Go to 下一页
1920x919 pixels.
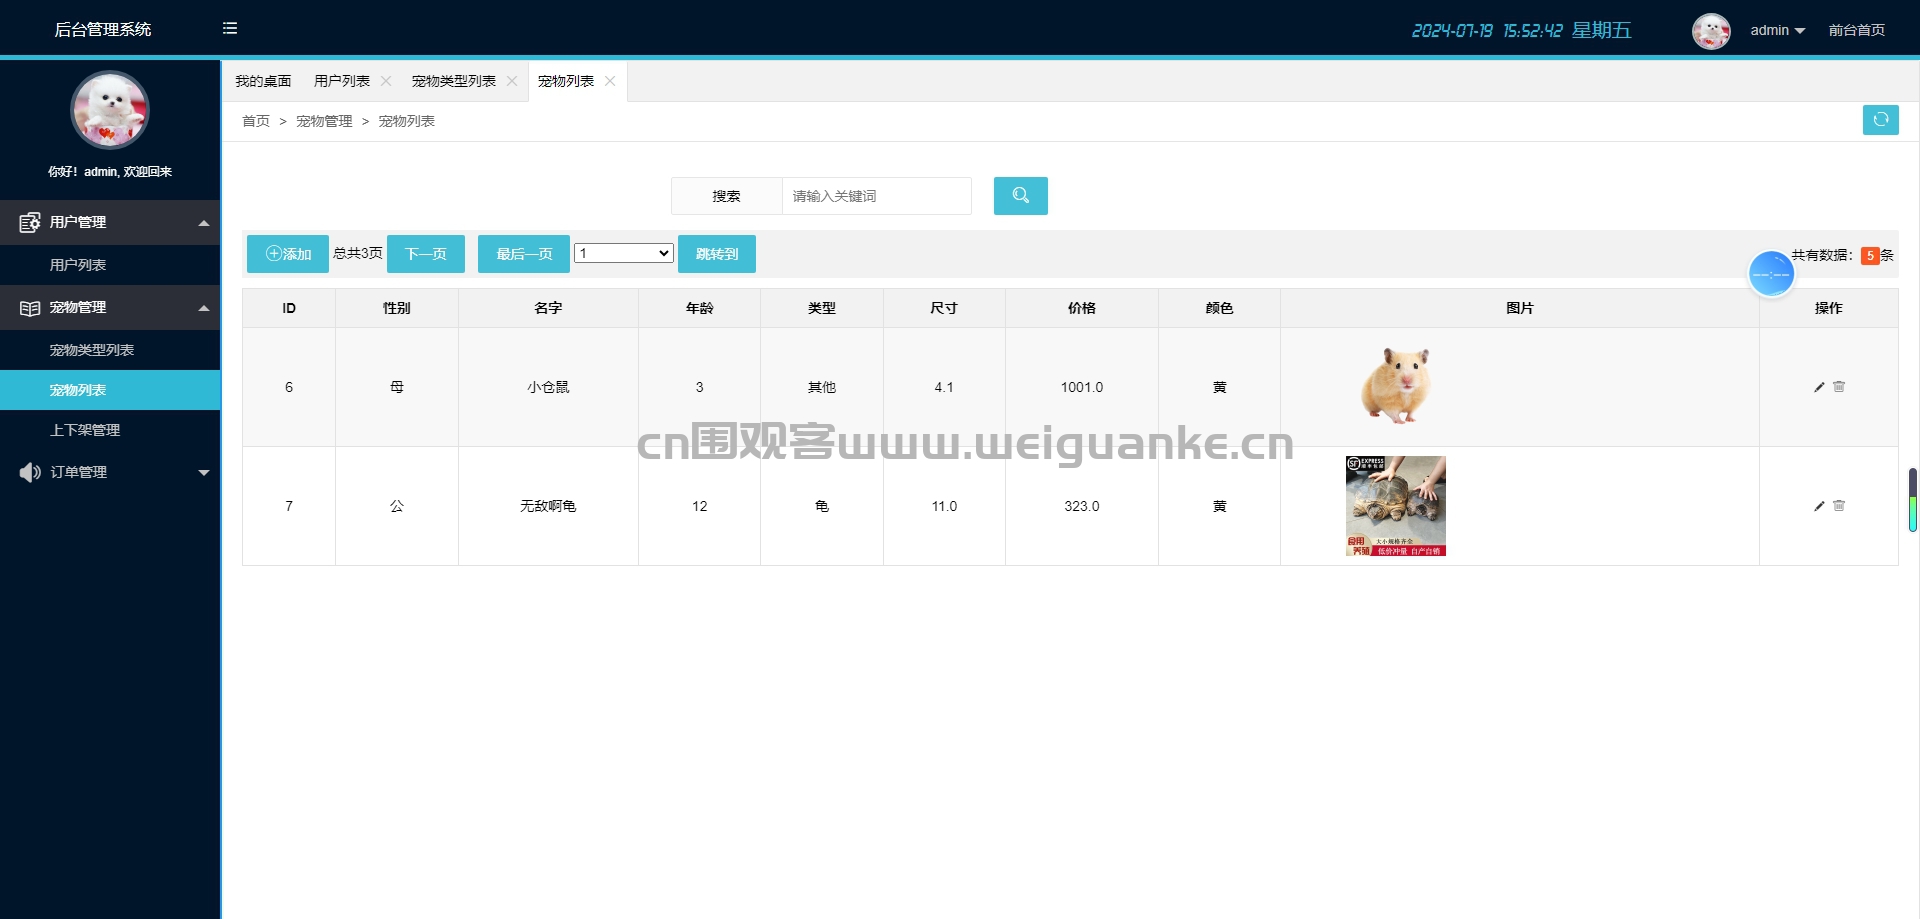[x=426, y=254]
